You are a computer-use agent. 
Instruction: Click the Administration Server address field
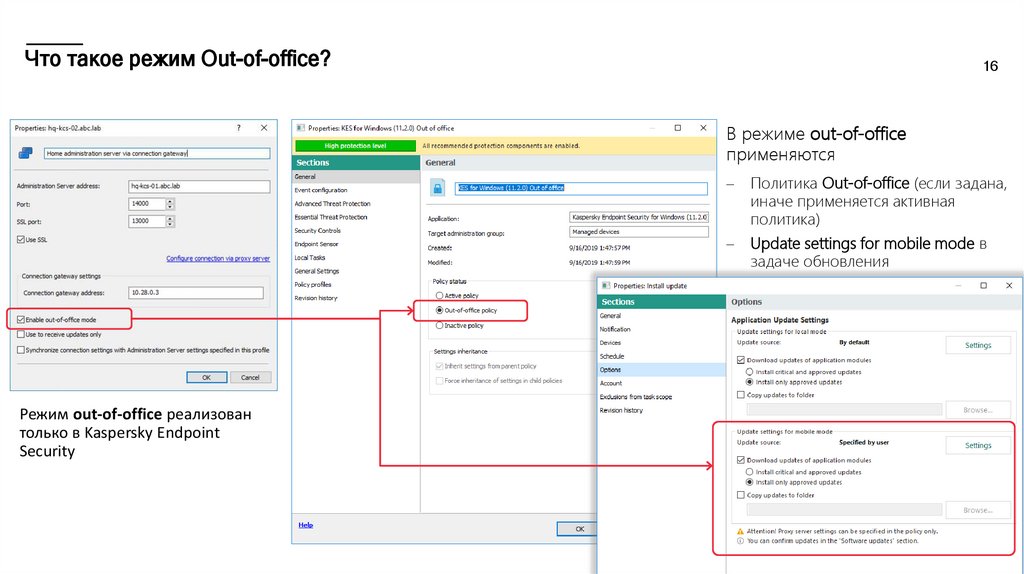[199, 186]
